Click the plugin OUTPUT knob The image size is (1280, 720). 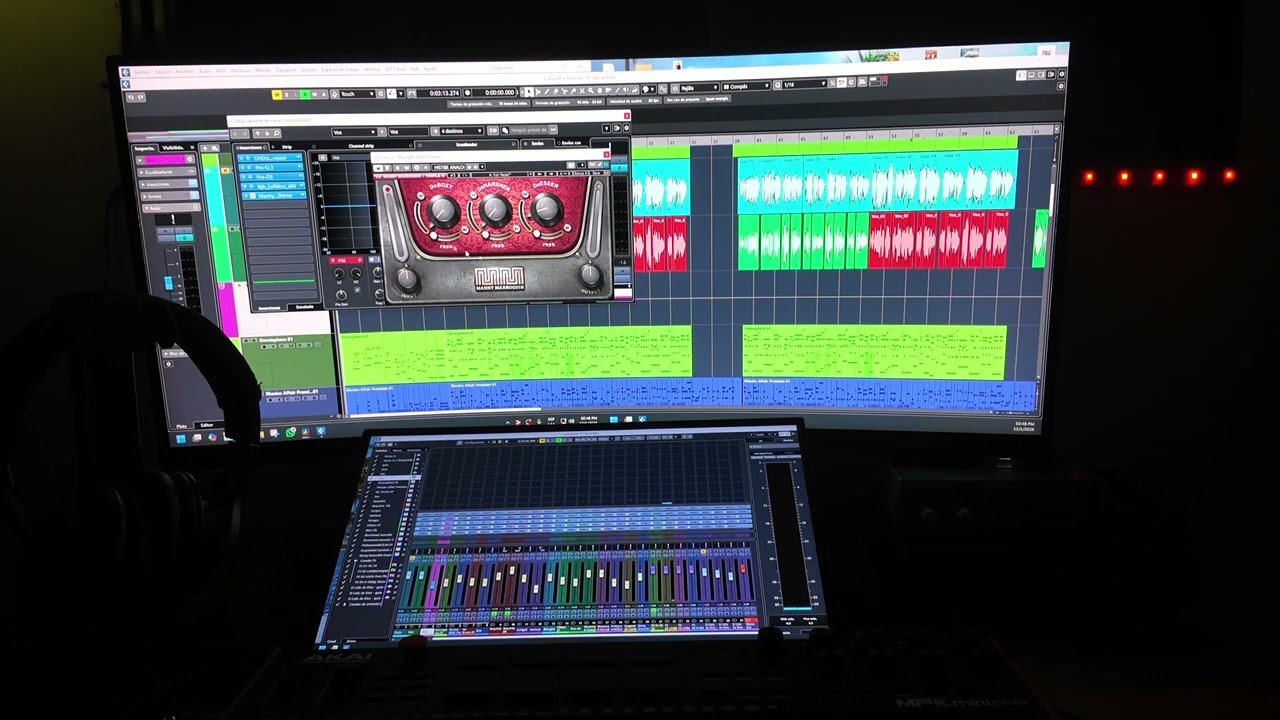590,276
